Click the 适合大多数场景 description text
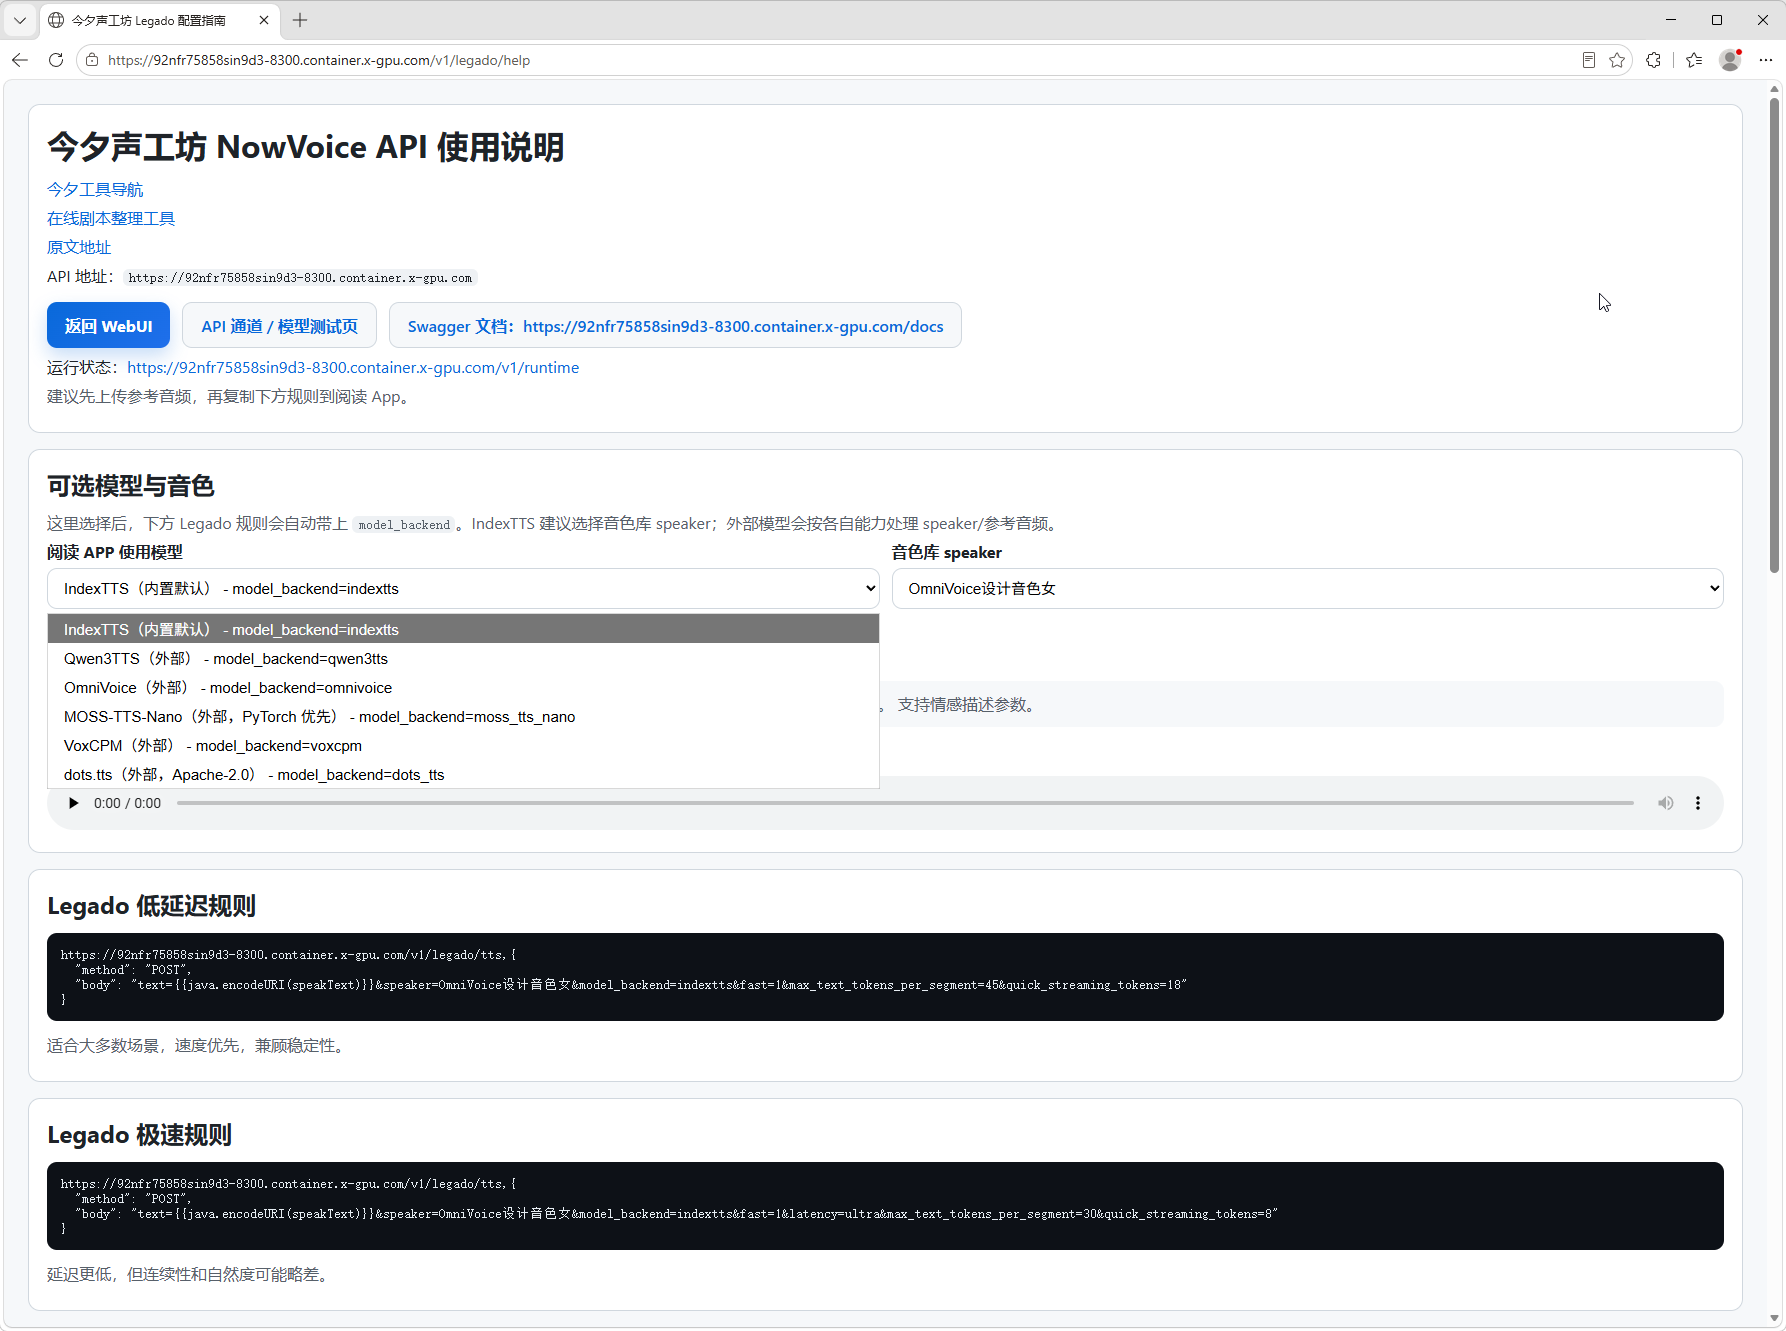 198,1046
